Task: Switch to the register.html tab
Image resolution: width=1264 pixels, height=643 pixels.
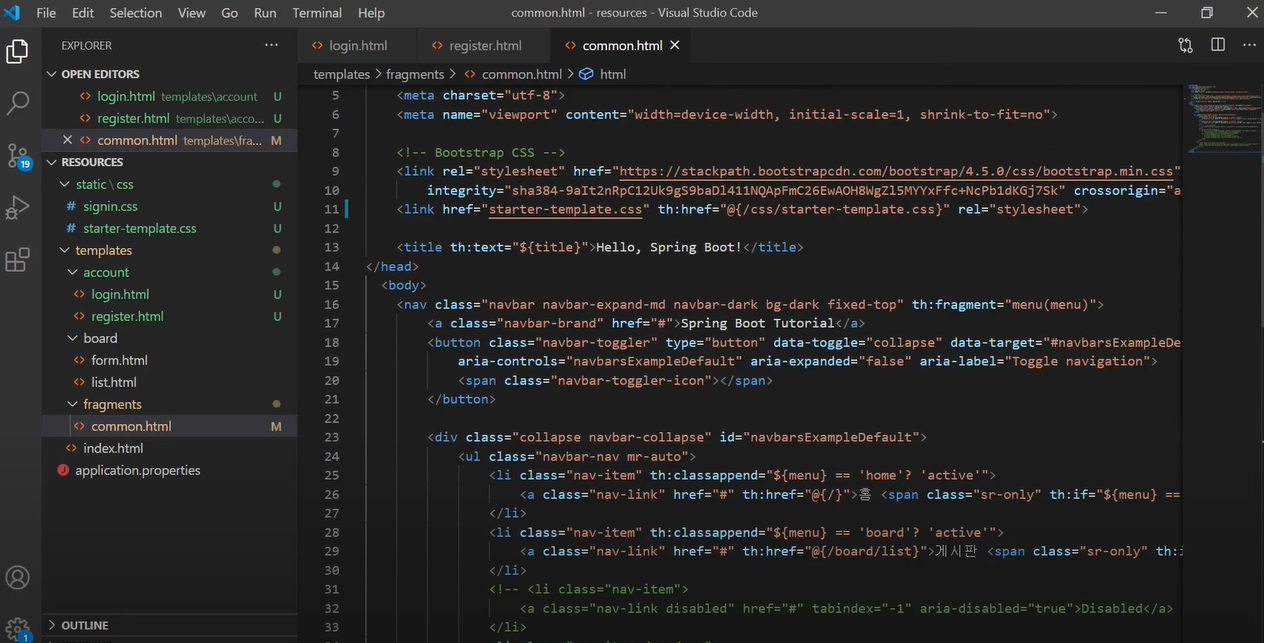Action: tap(485, 45)
